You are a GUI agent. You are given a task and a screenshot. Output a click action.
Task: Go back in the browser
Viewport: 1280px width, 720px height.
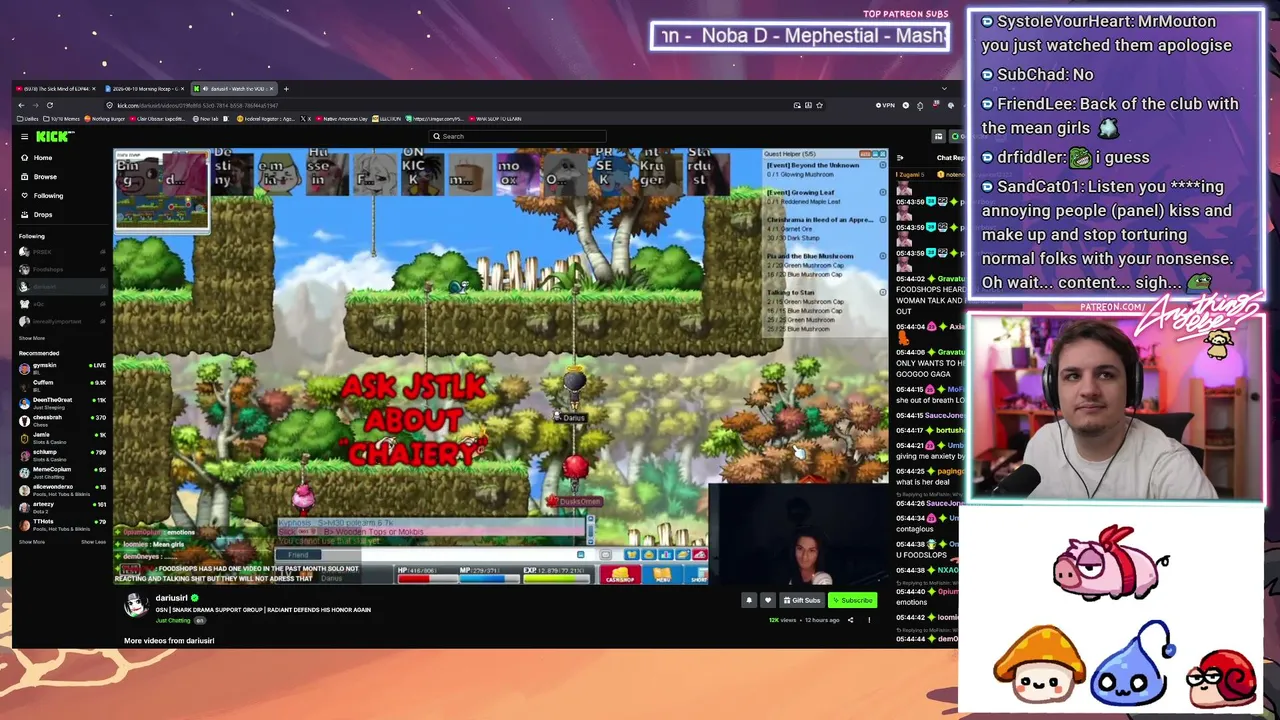(x=23, y=105)
